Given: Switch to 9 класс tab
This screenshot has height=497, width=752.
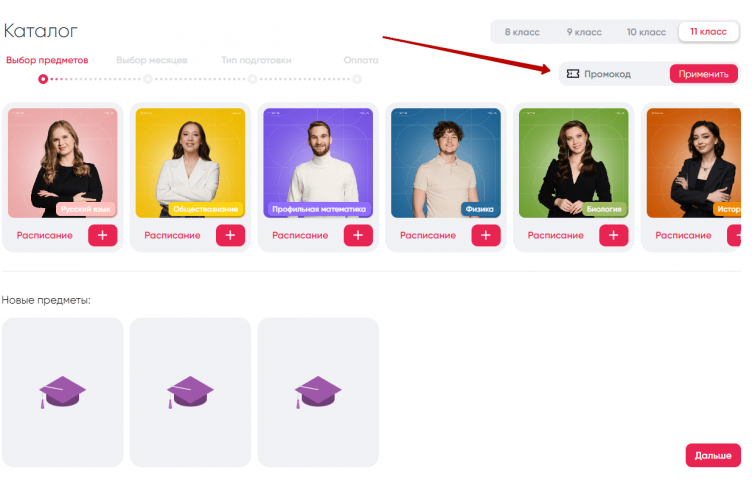Looking at the screenshot, I should (584, 32).
